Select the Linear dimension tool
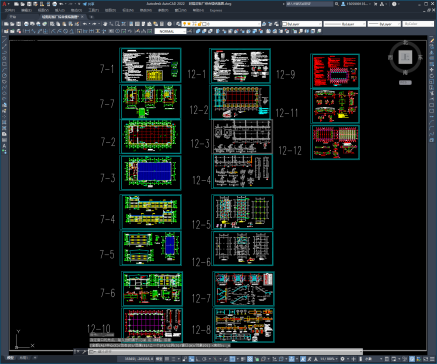This screenshot has width=437, height=364. pyautogui.click(x=27, y=31)
